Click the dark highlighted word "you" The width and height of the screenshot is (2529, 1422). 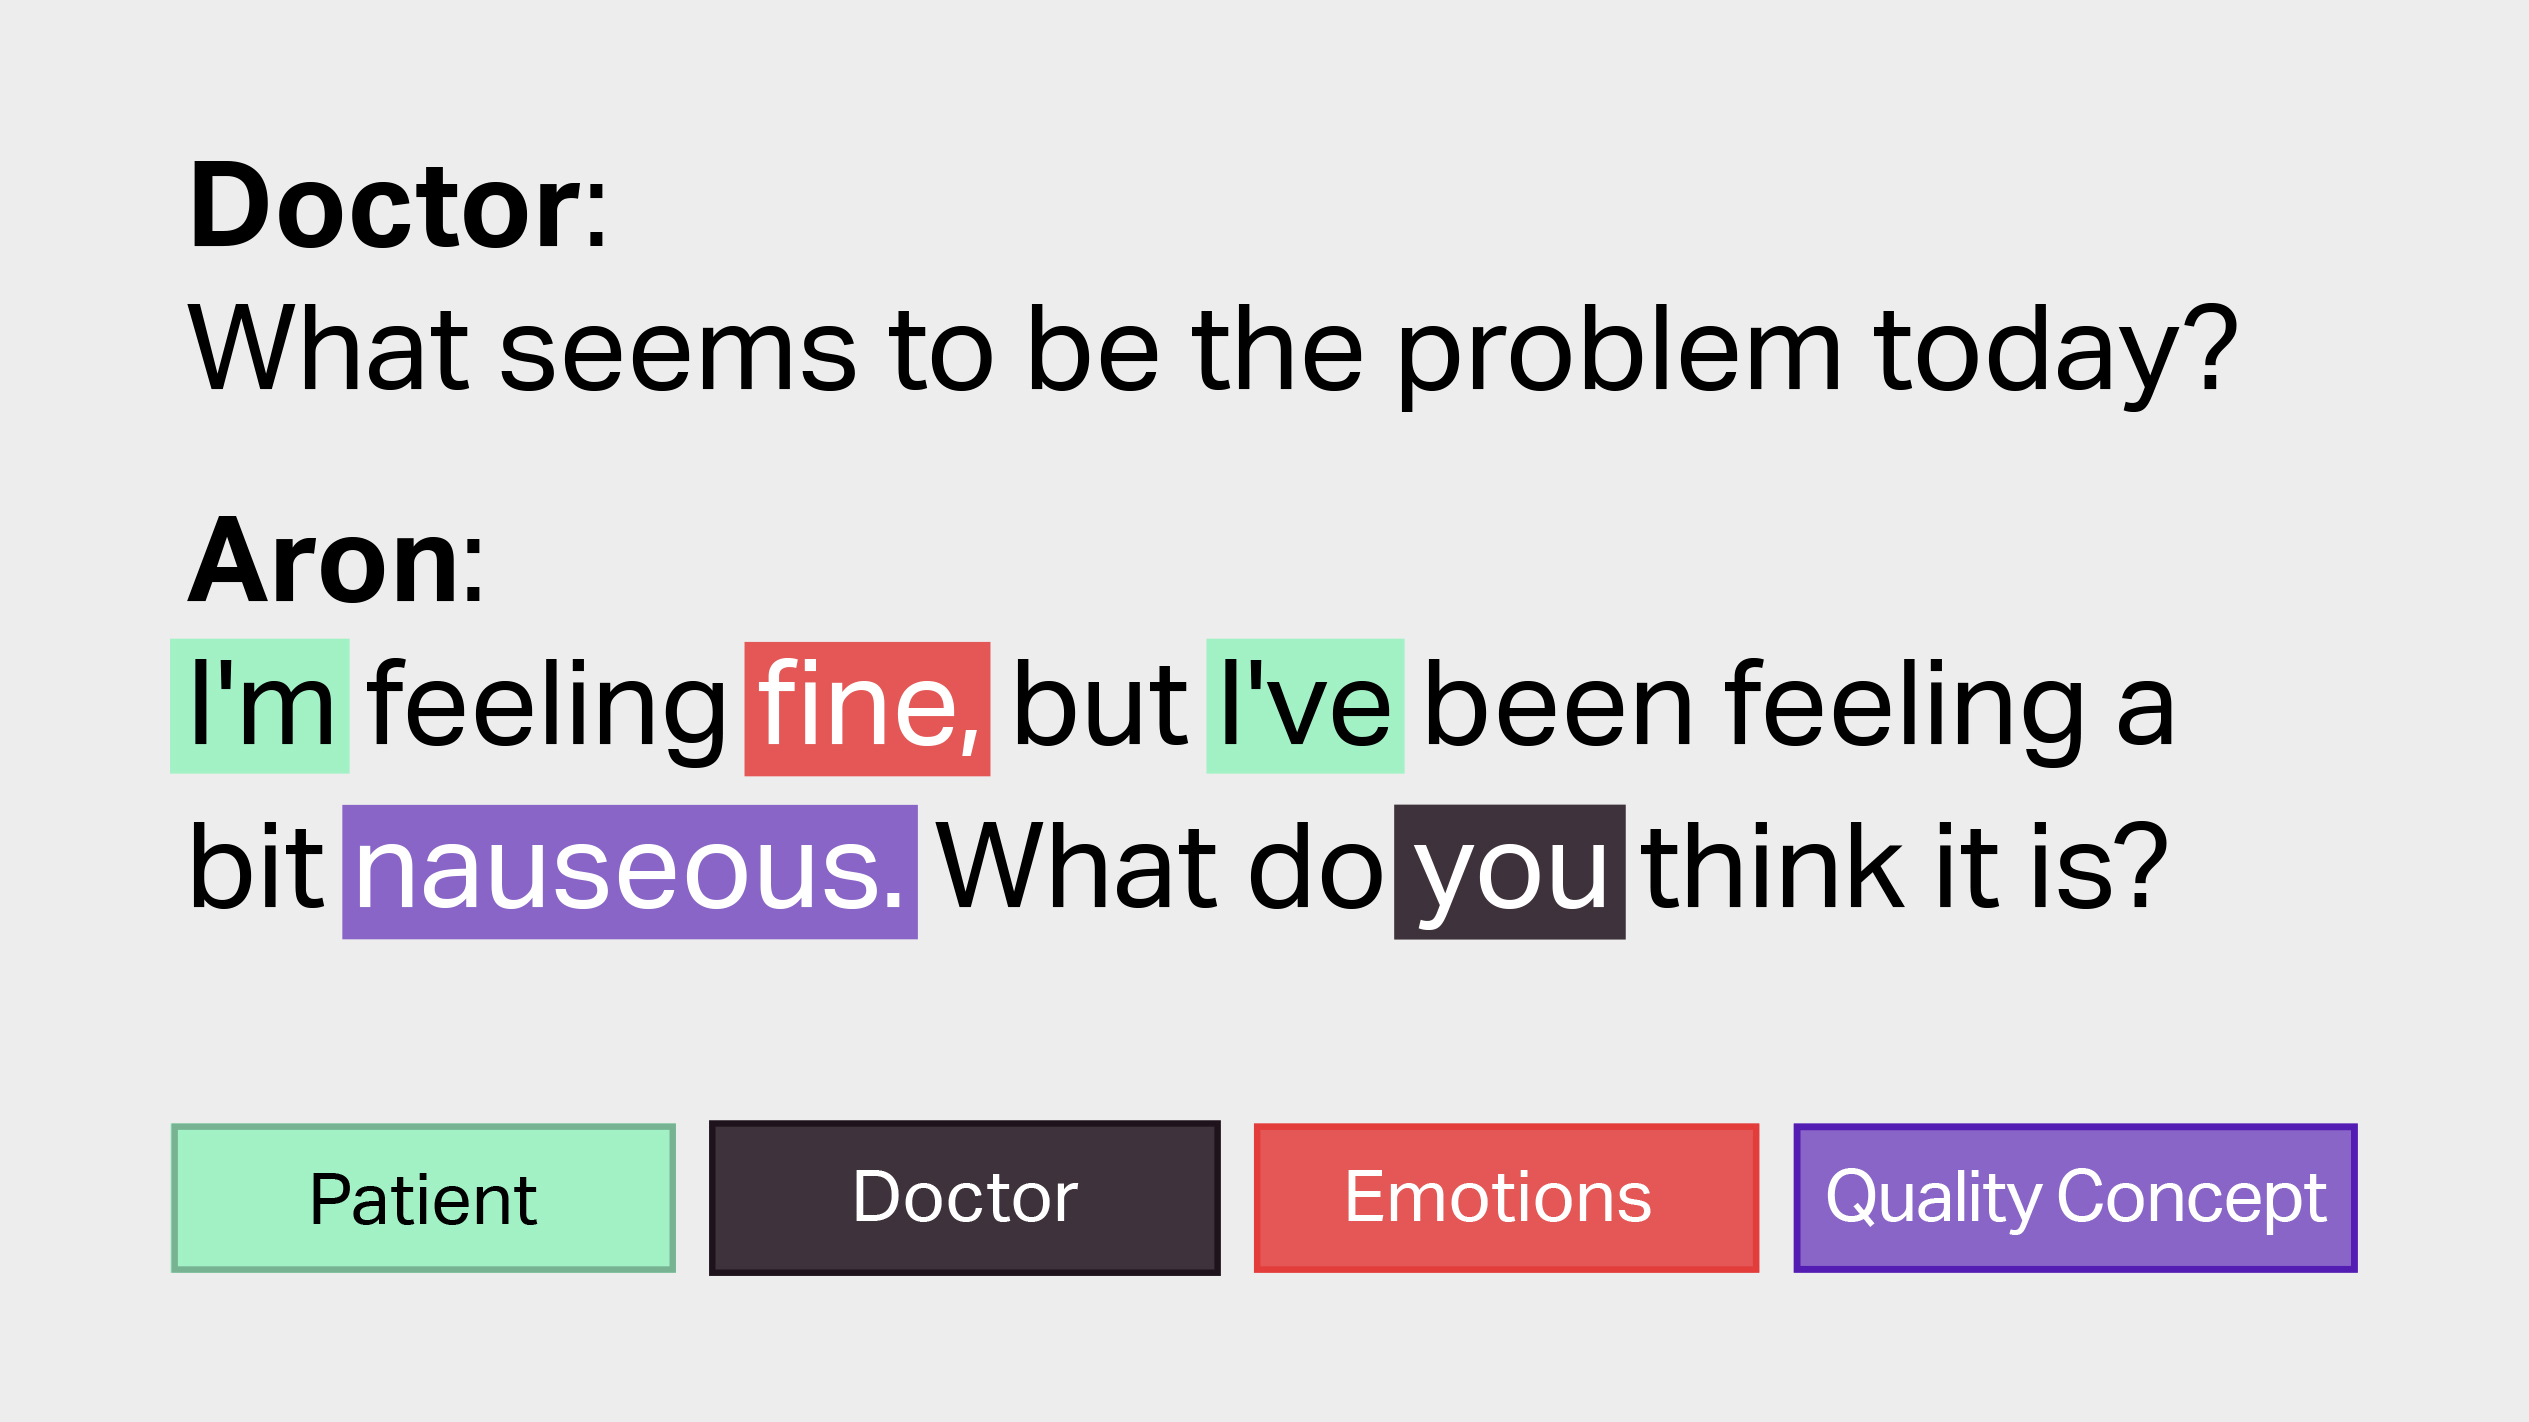[x=1510, y=872]
